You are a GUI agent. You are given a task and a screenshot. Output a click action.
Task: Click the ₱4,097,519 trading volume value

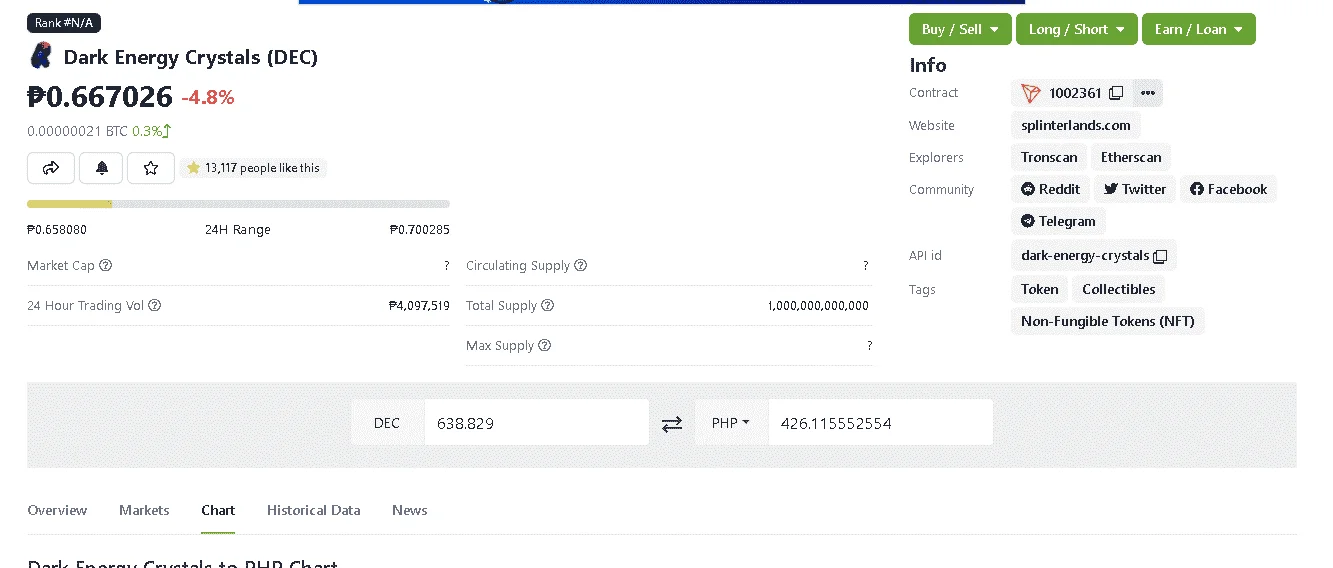[419, 306]
